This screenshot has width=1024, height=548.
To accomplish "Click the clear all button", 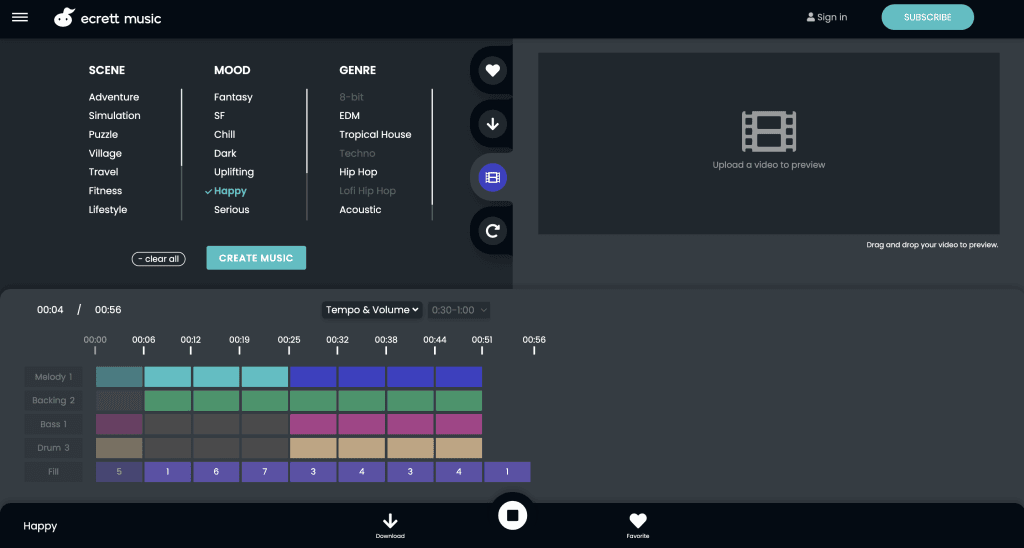I will (x=159, y=259).
